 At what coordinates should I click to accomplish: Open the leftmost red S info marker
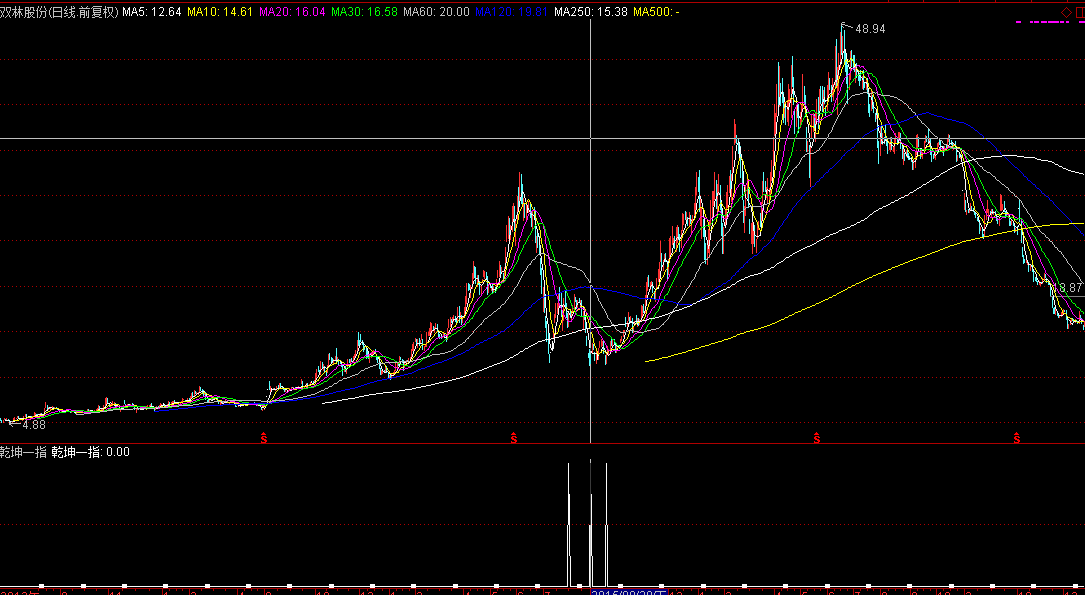point(264,437)
